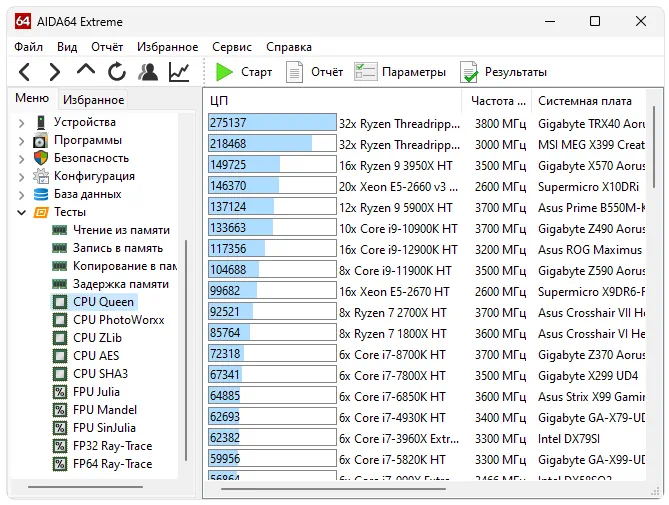669x505 pixels.
Task: Click the Отчёт document icon in toolbar
Action: coord(294,72)
